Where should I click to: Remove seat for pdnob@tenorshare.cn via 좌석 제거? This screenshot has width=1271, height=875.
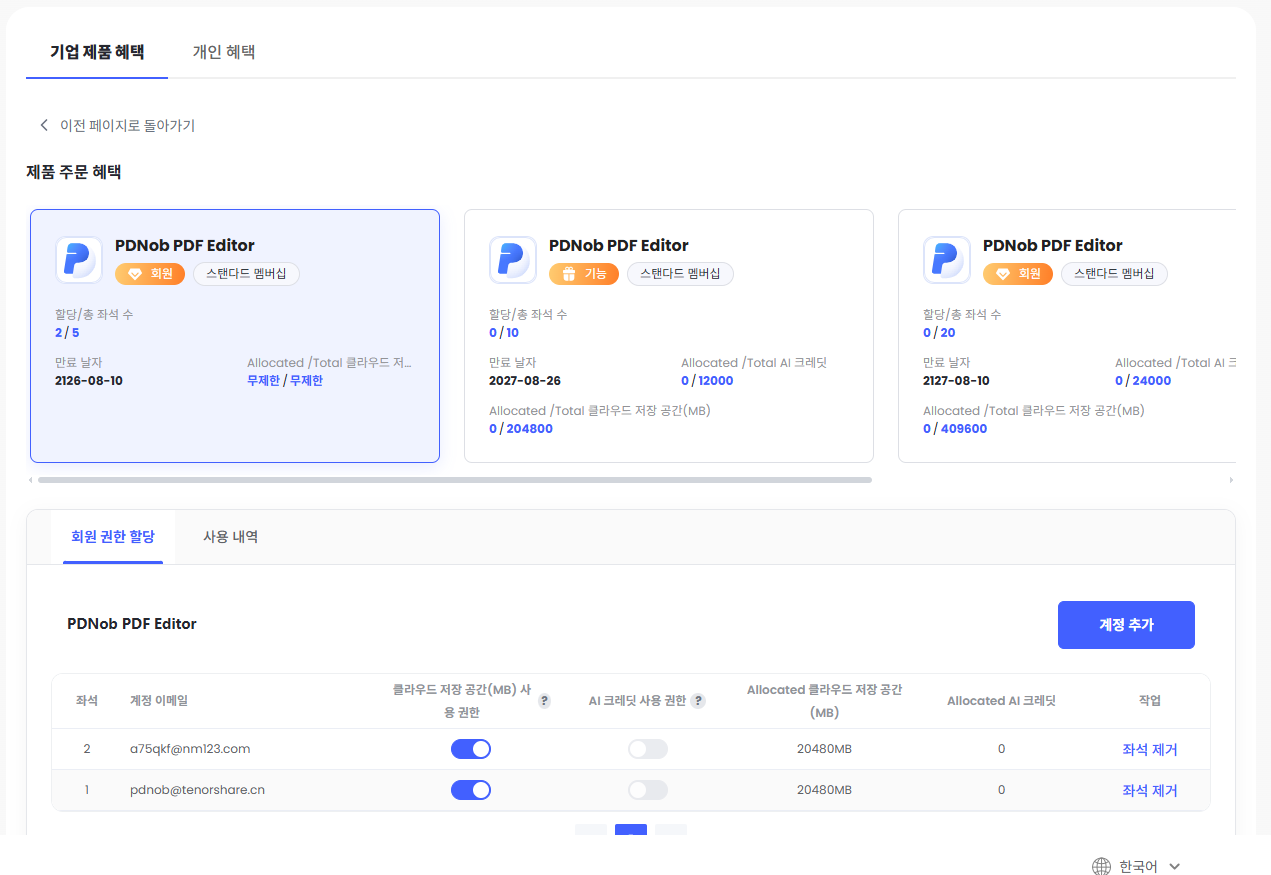(1150, 790)
